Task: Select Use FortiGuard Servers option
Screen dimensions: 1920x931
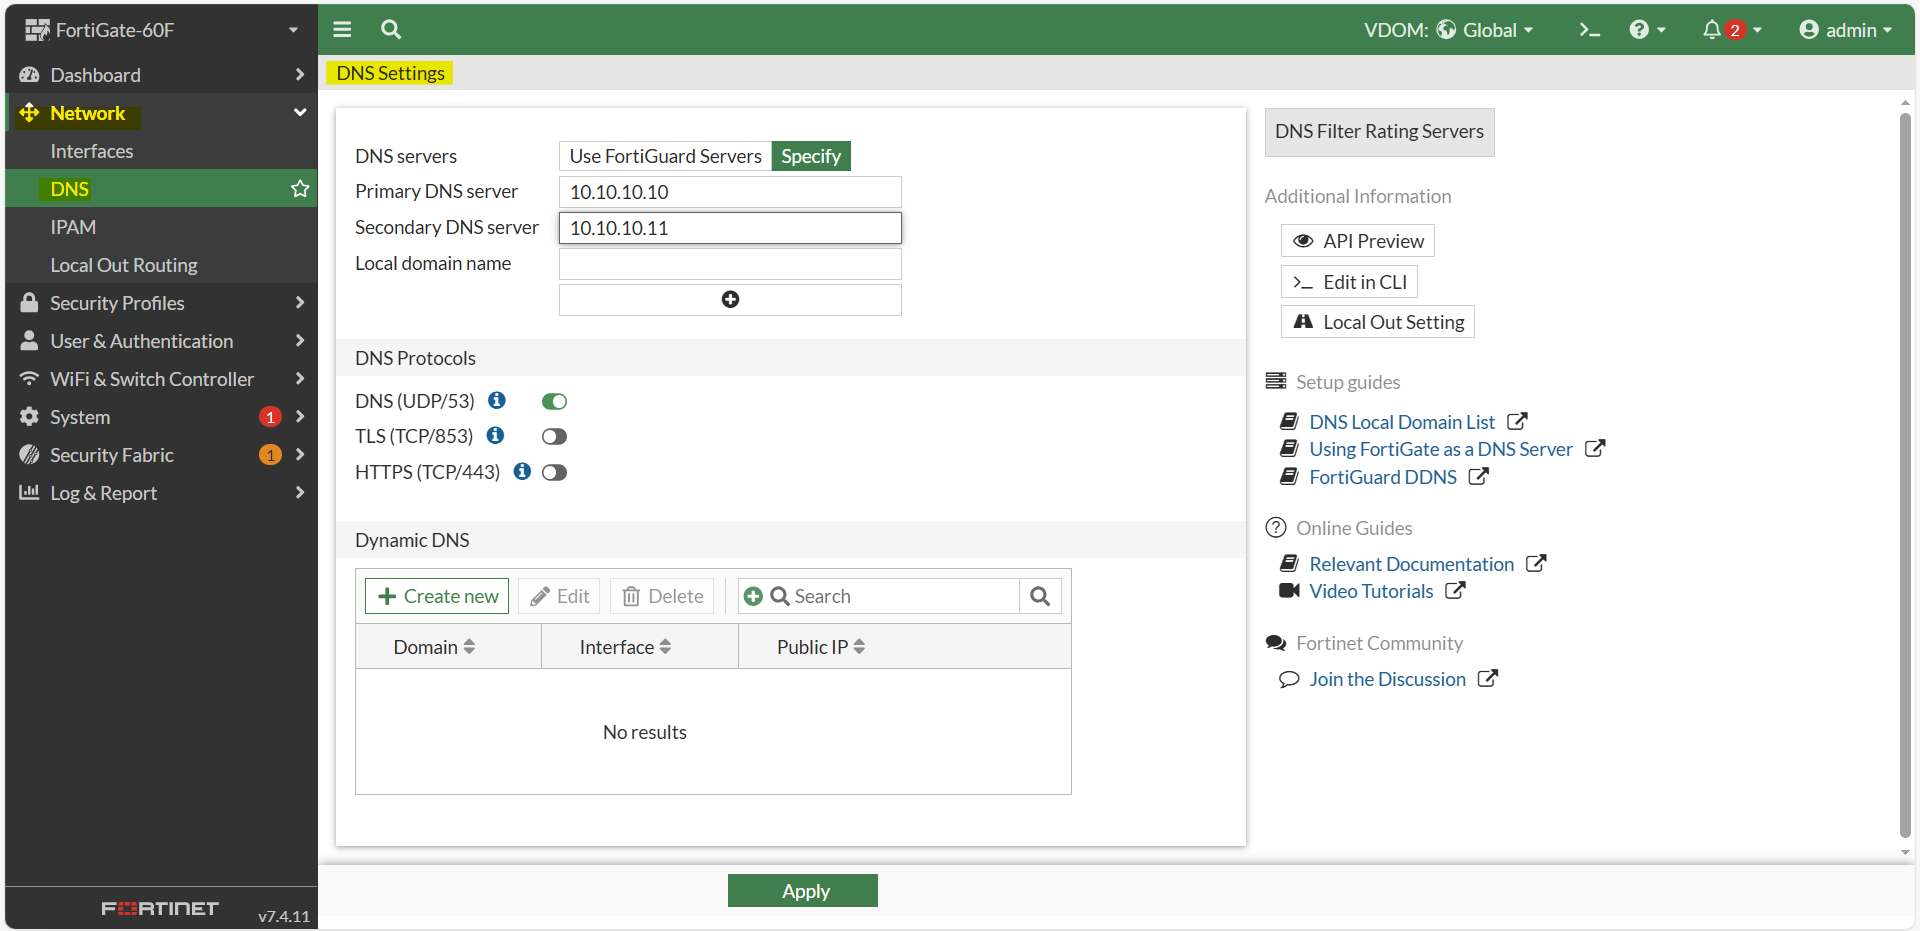Action: coord(665,156)
